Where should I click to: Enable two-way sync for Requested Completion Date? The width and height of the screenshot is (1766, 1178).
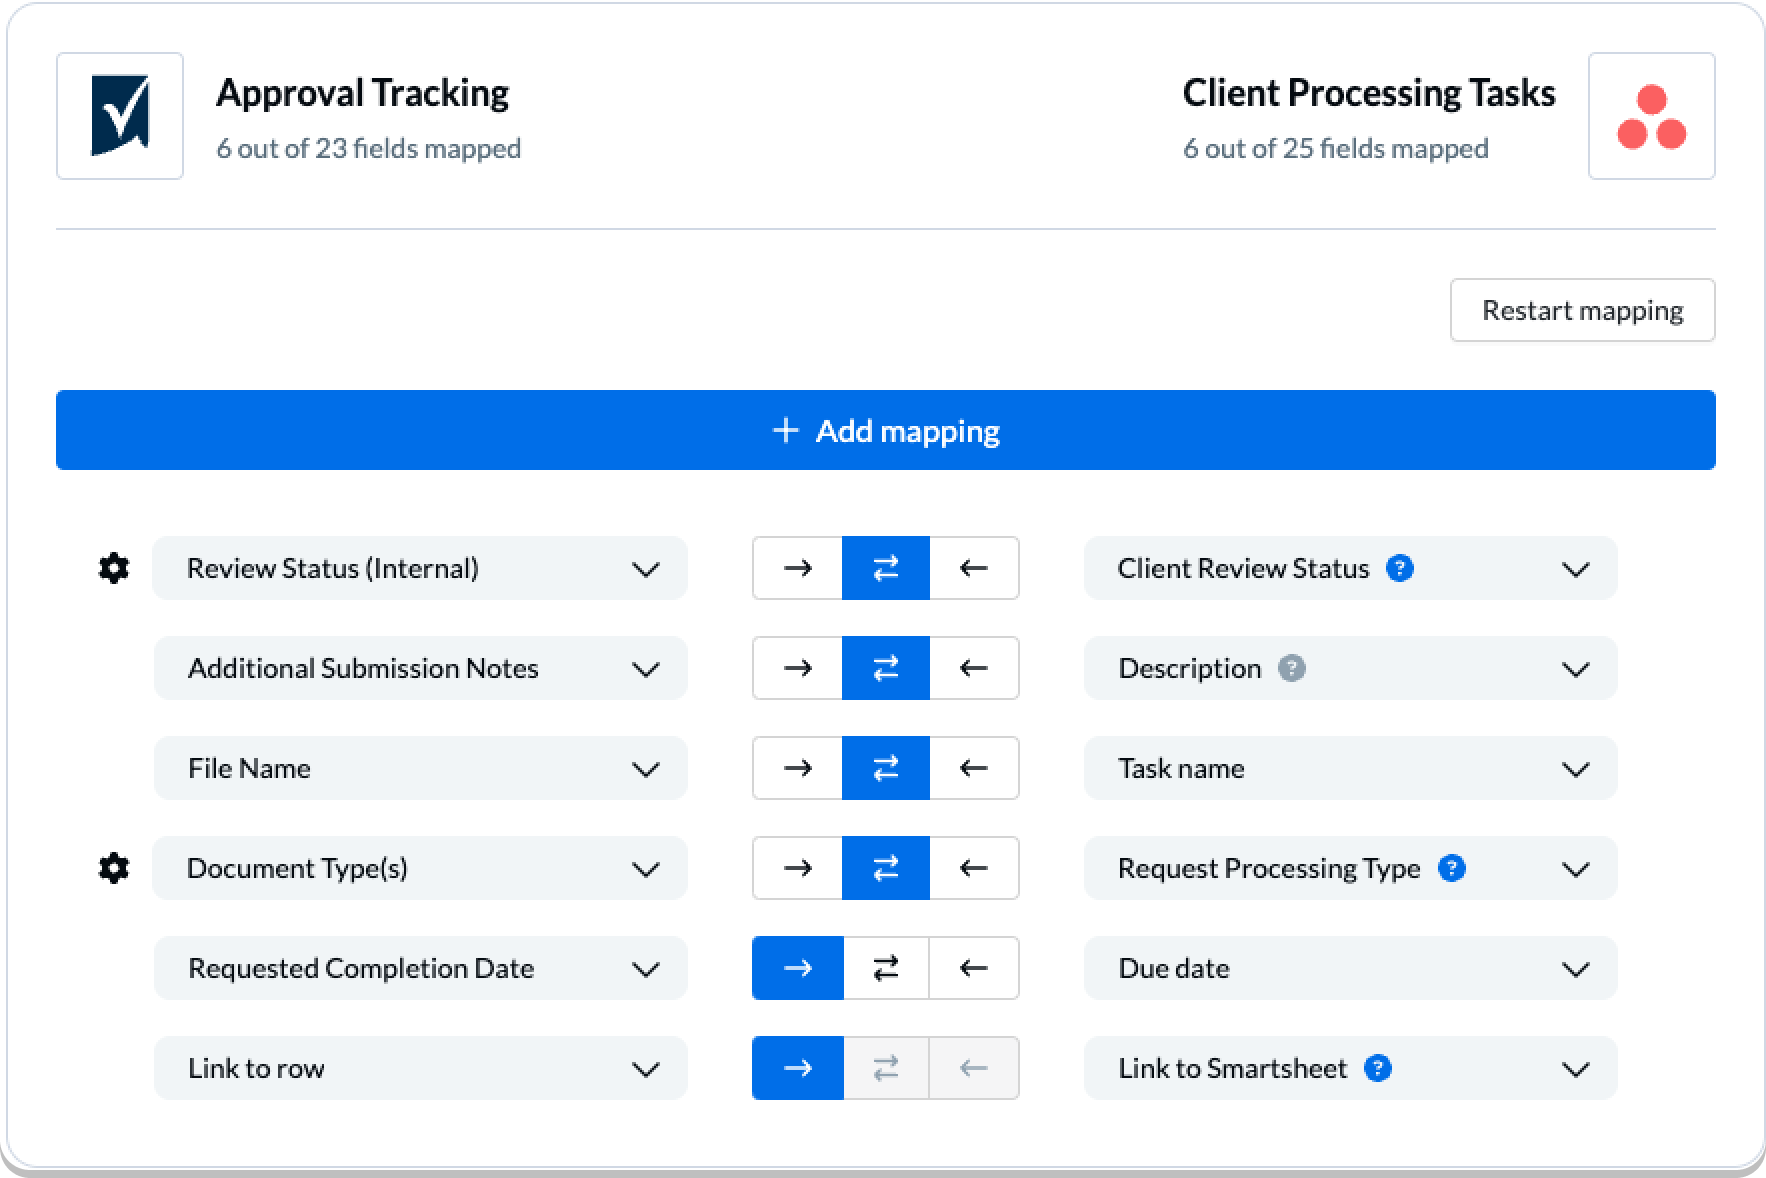tap(886, 968)
